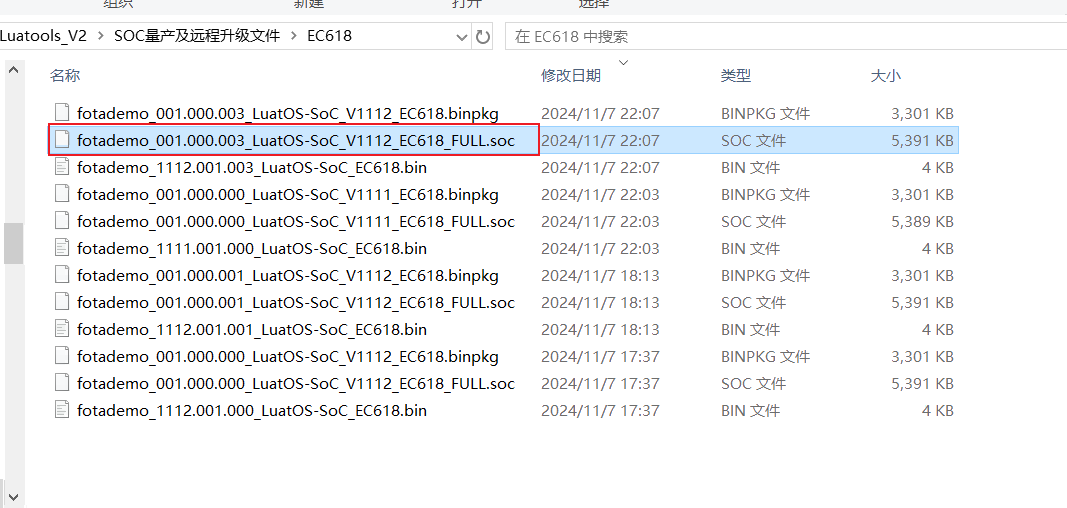Open address bar history dropdown arrow

462,37
